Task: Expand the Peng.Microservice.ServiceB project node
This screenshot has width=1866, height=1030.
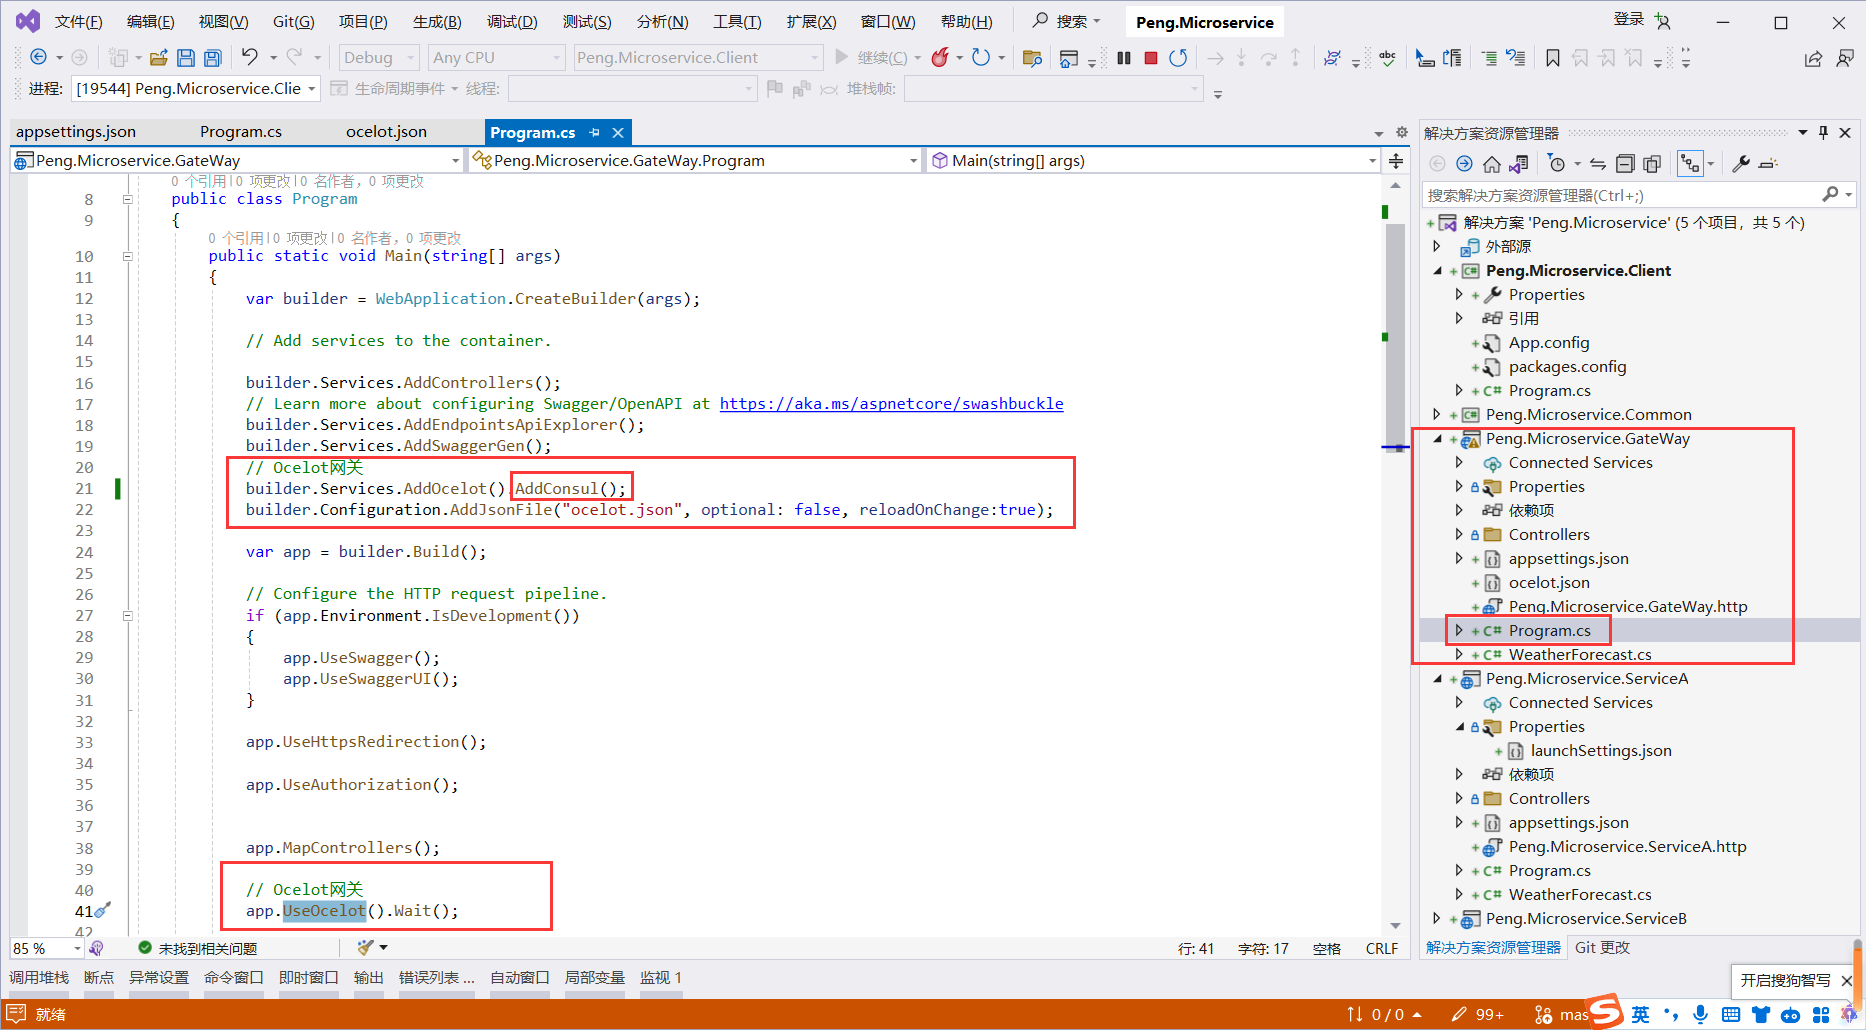Action: [x=1438, y=919]
